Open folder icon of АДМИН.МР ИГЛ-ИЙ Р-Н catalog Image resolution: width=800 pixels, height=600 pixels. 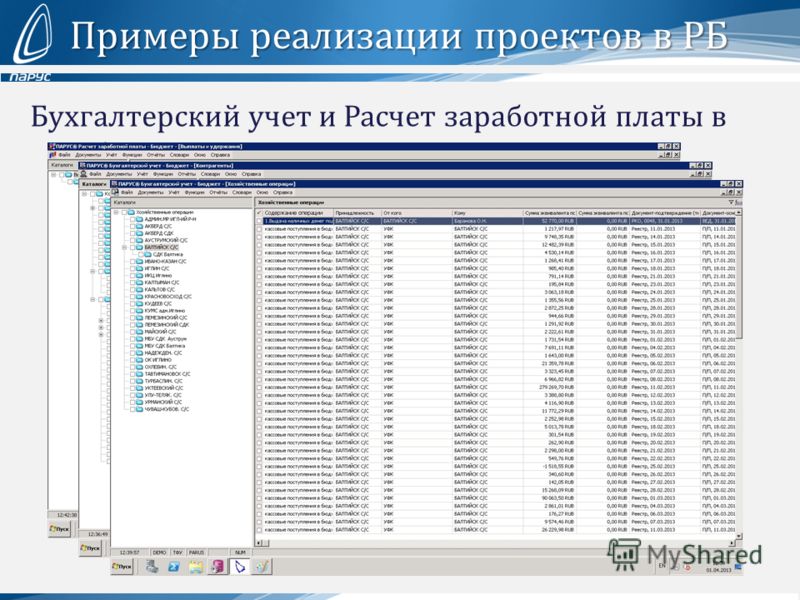pyautogui.click(x=140, y=219)
